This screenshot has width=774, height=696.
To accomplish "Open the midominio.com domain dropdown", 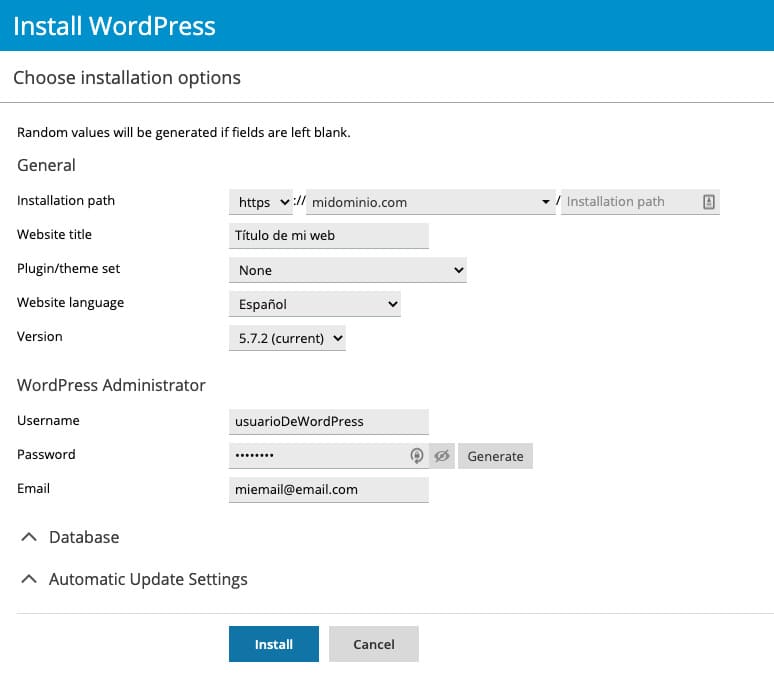I will click(x=430, y=202).
